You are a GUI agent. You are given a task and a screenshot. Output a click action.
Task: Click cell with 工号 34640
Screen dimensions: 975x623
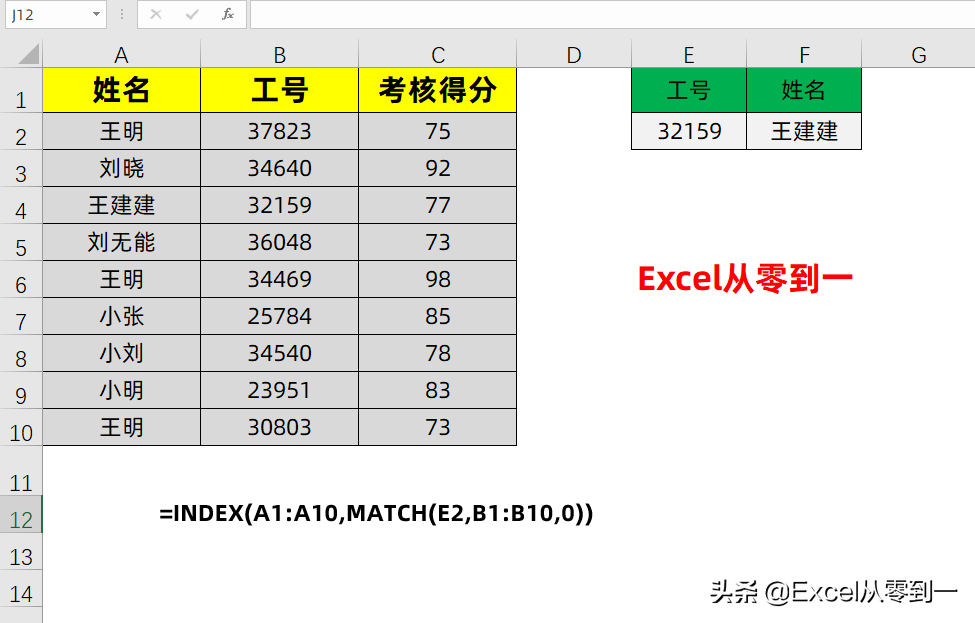pos(279,168)
